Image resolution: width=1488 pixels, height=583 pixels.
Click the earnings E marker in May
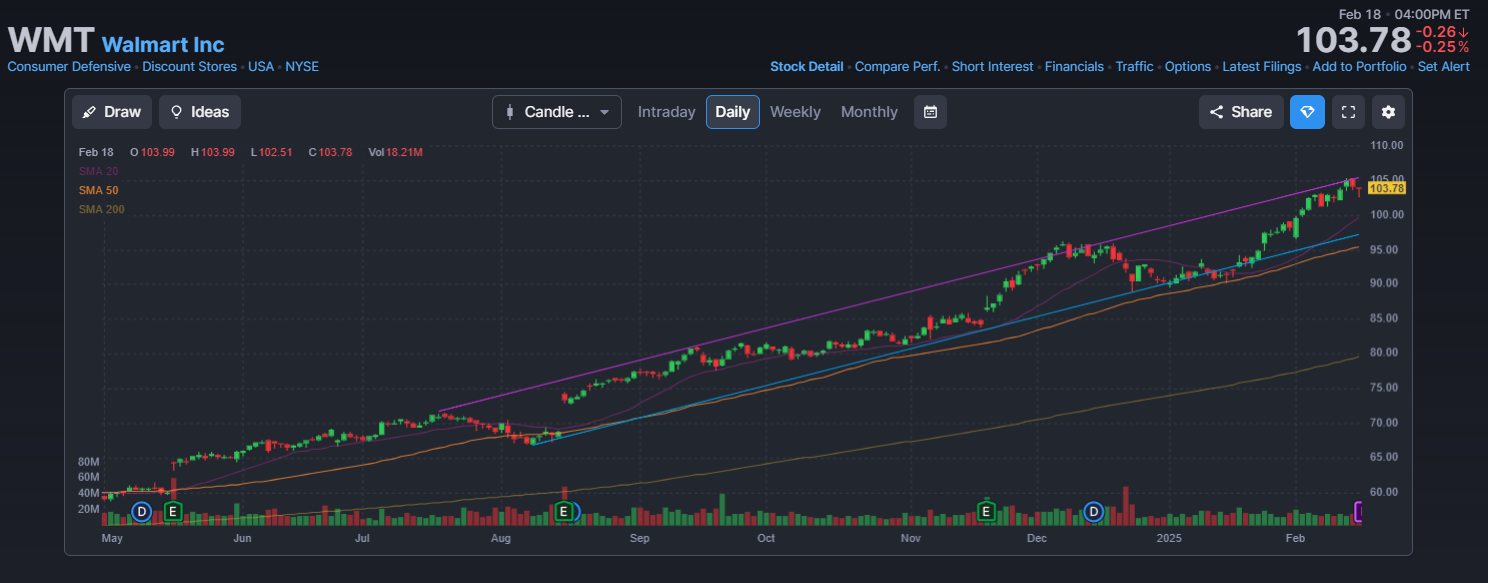tap(173, 512)
